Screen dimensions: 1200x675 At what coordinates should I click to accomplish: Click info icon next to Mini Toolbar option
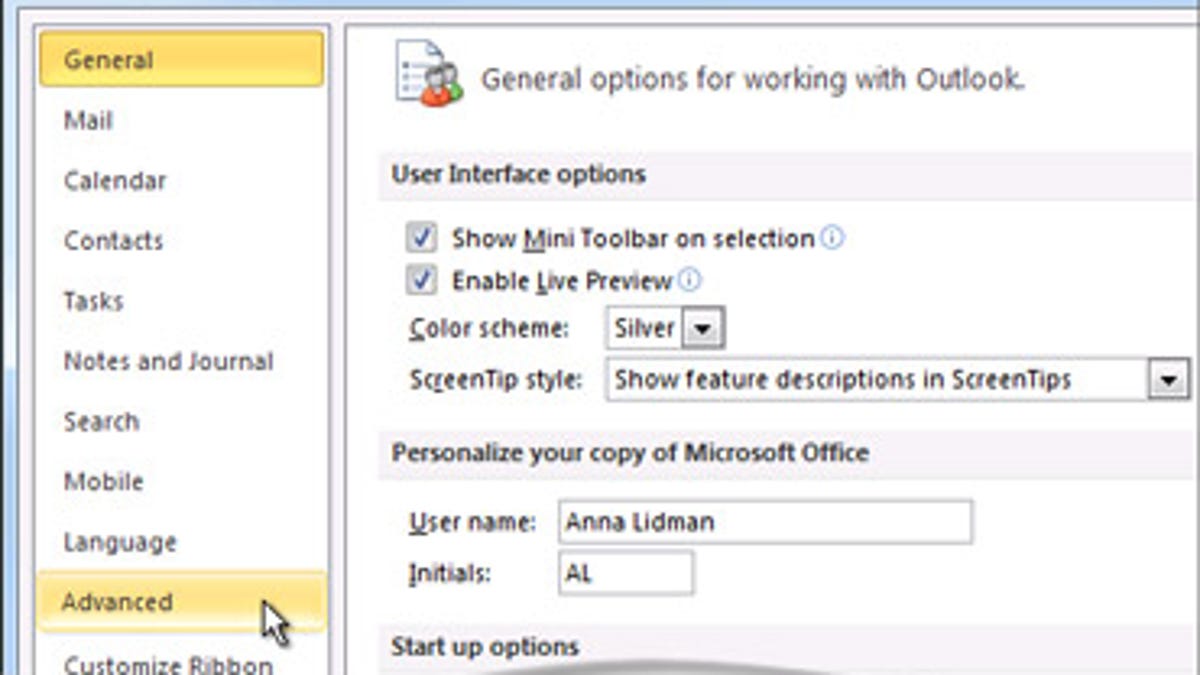[832, 238]
